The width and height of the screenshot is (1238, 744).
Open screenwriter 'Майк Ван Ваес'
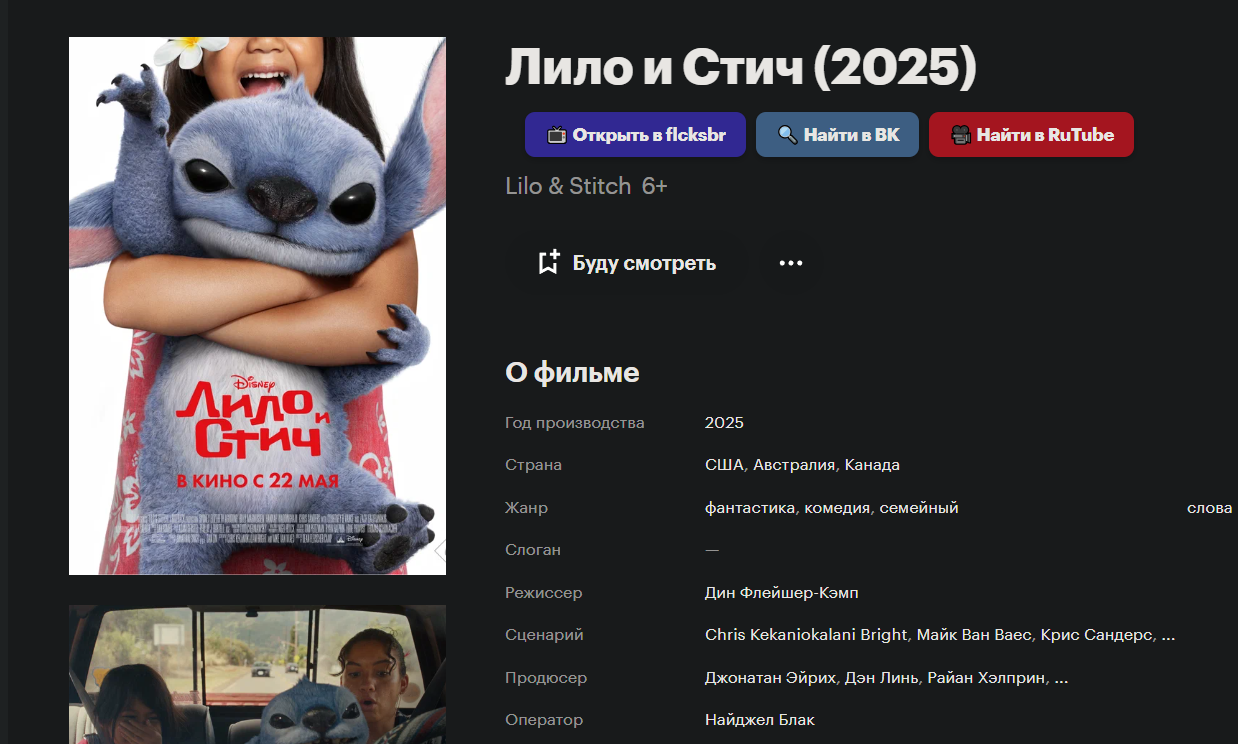pos(974,635)
